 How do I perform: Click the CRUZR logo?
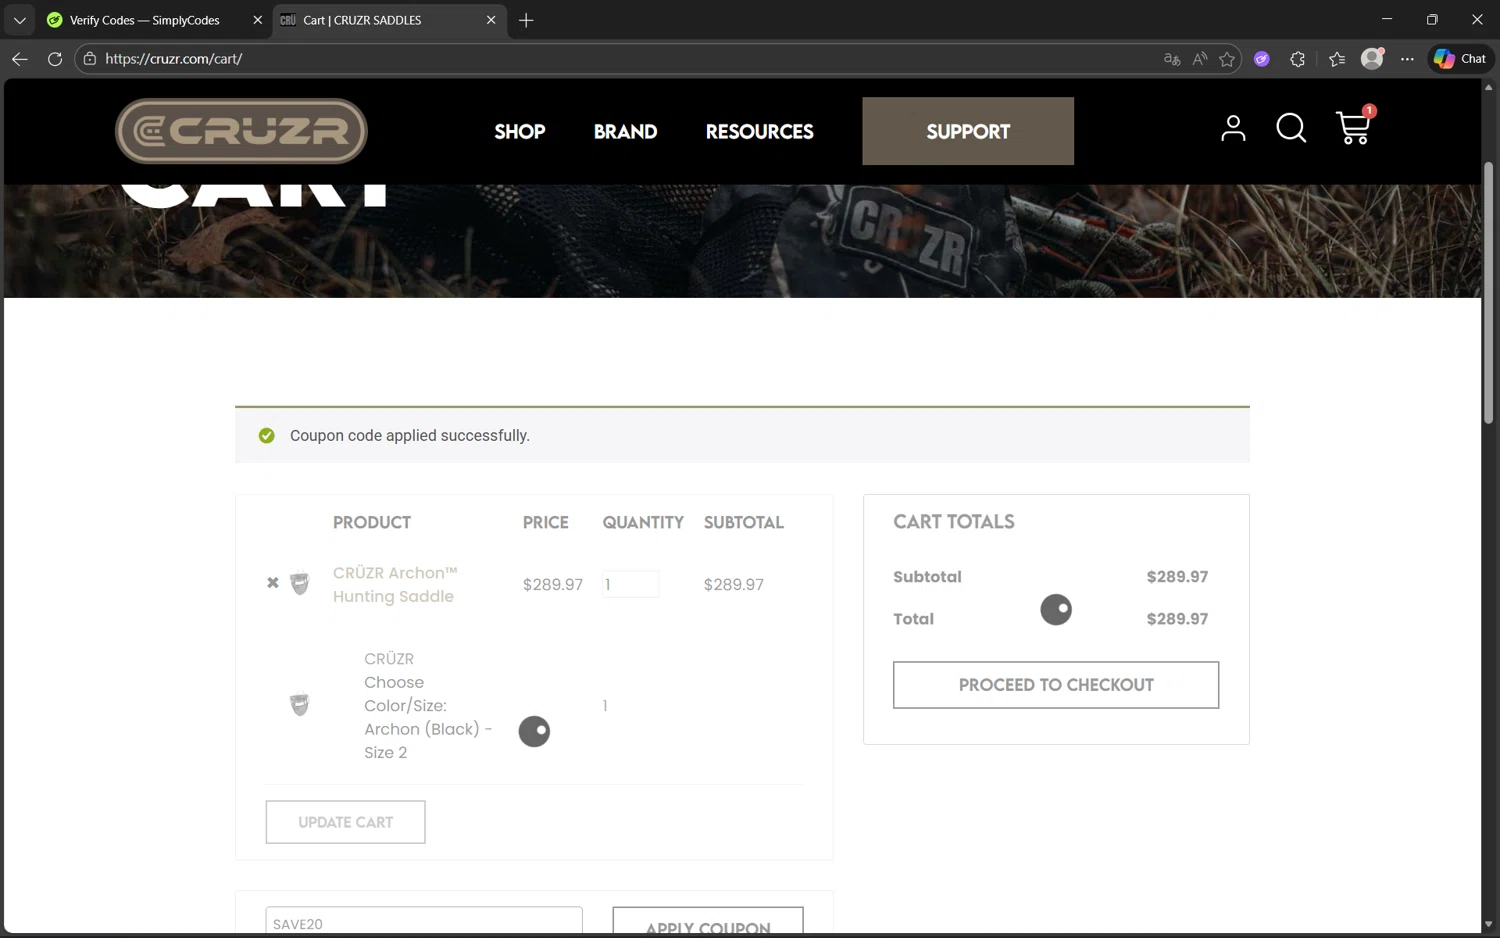click(x=241, y=131)
